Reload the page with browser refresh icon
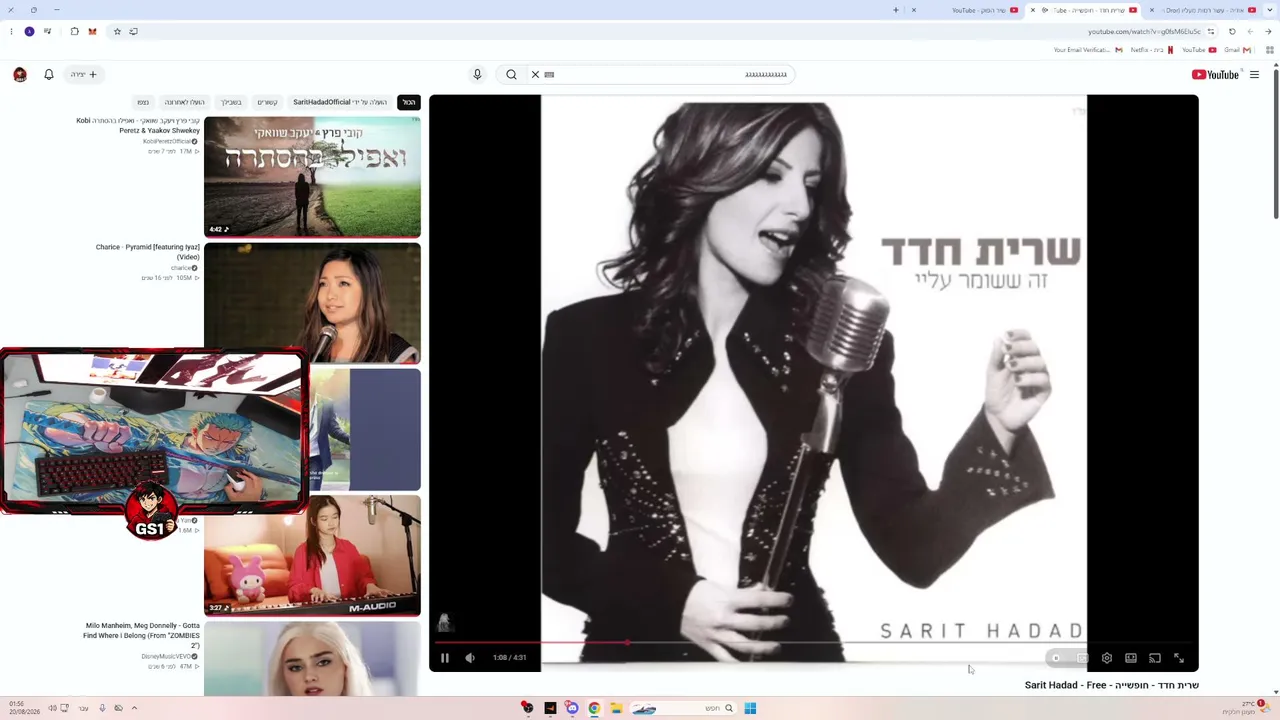 pos(1232,31)
